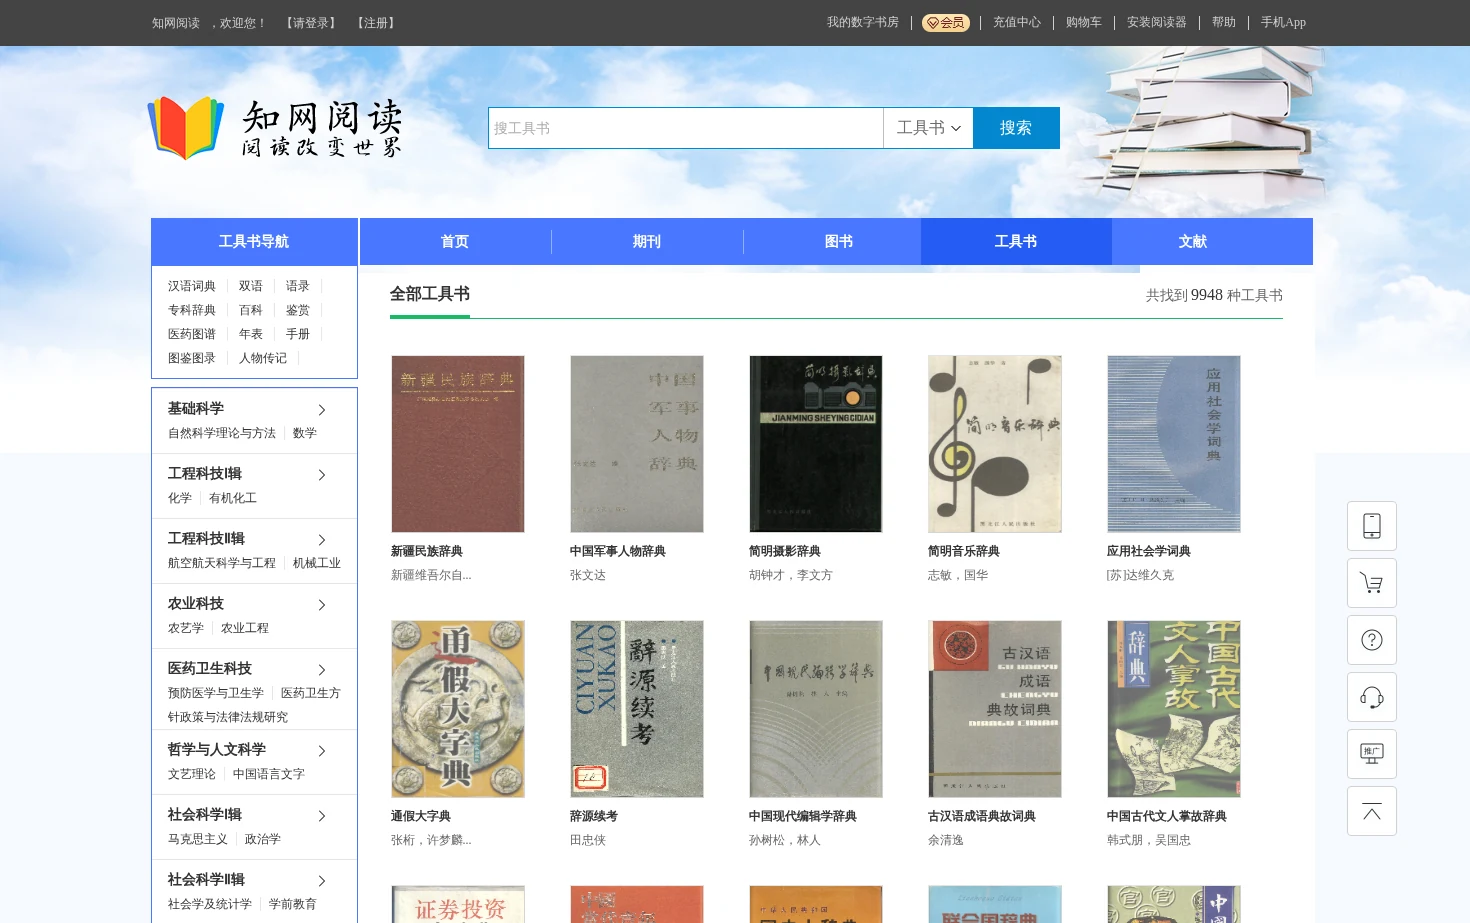The image size is (1470, 923).
Task: Click the 注册 register link
Action: 376,23
